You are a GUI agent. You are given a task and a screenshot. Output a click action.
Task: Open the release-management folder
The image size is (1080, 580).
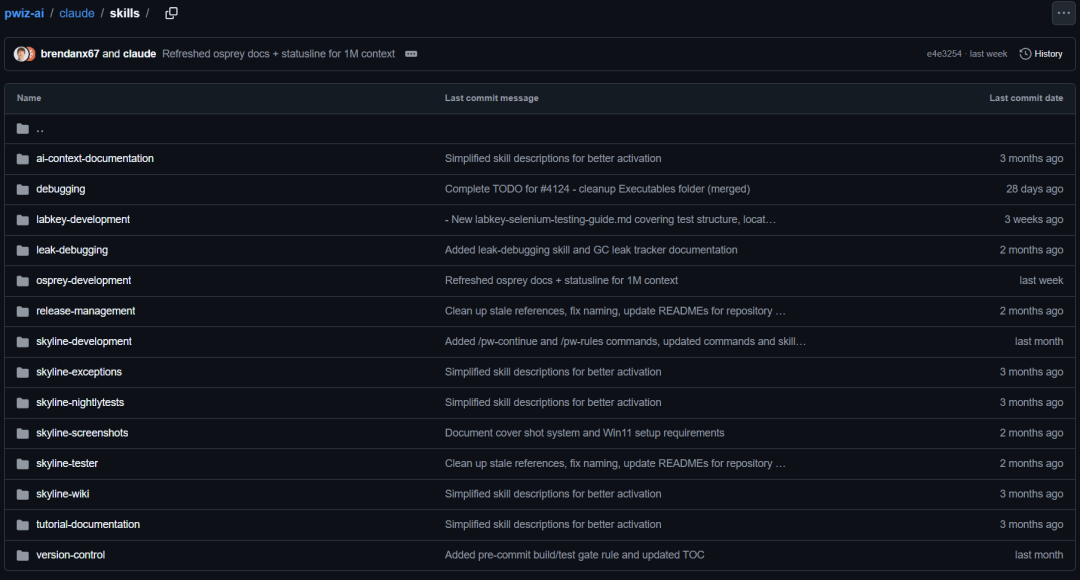85,311
